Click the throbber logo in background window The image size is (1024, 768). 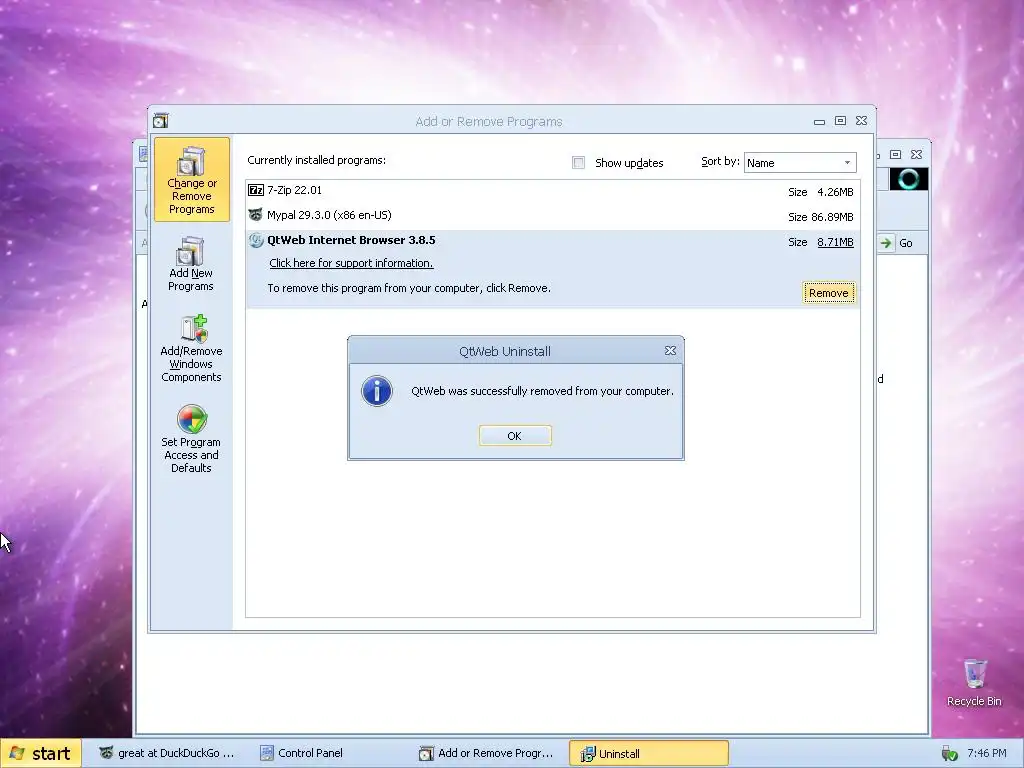[x=908, y=179]
